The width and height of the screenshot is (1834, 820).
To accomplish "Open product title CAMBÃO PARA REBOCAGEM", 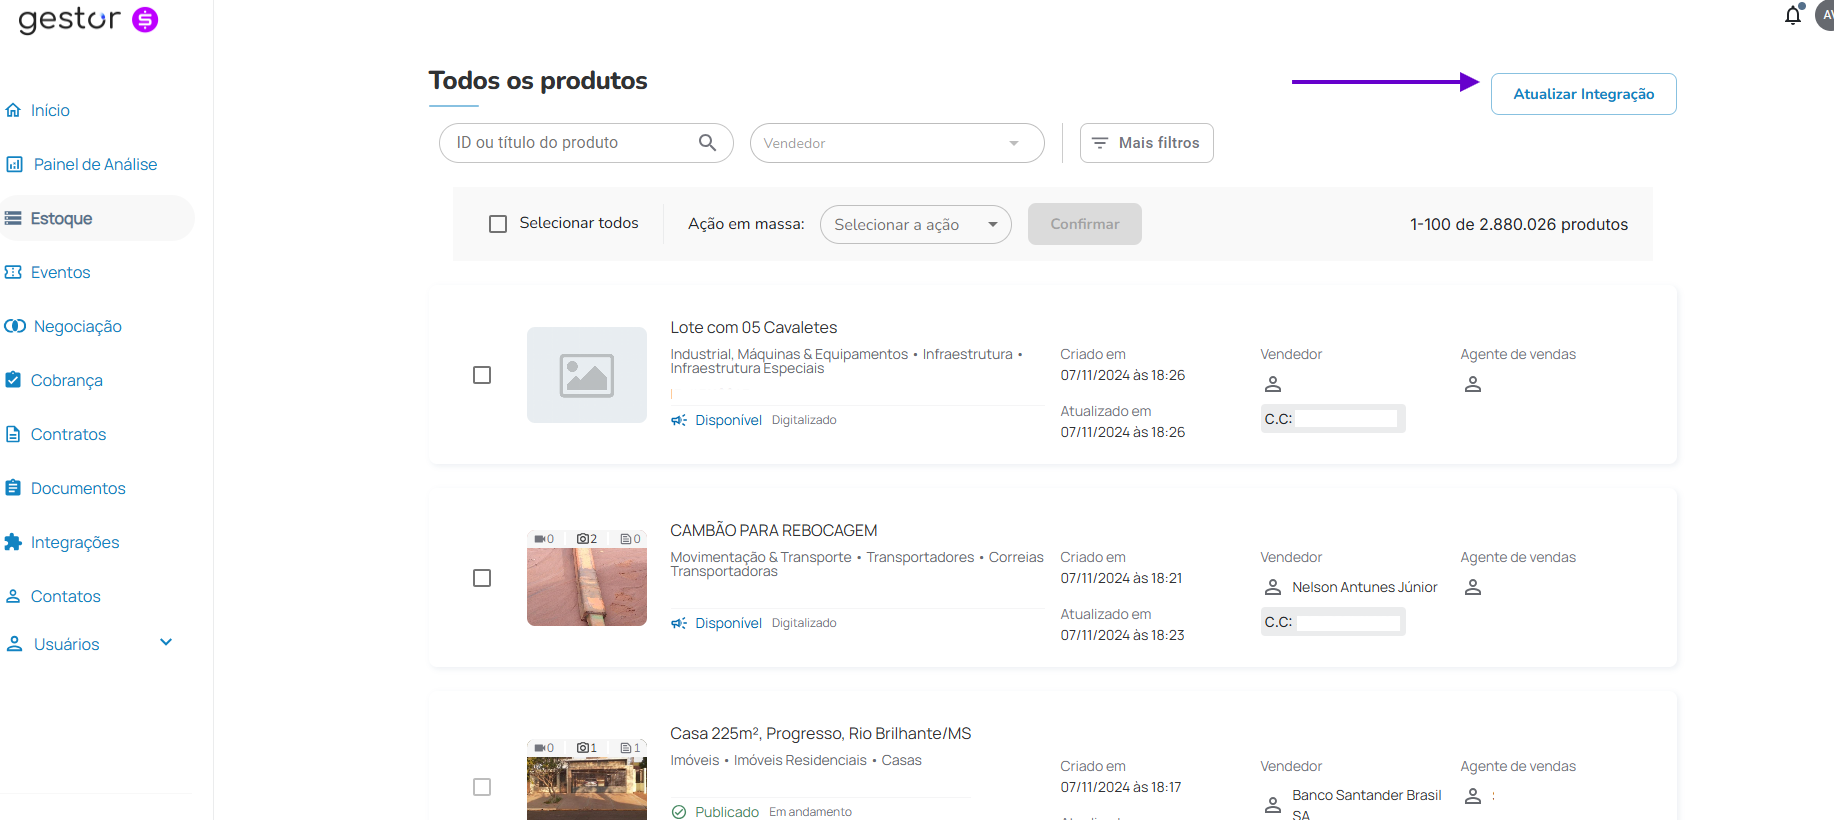I will 774,530.
